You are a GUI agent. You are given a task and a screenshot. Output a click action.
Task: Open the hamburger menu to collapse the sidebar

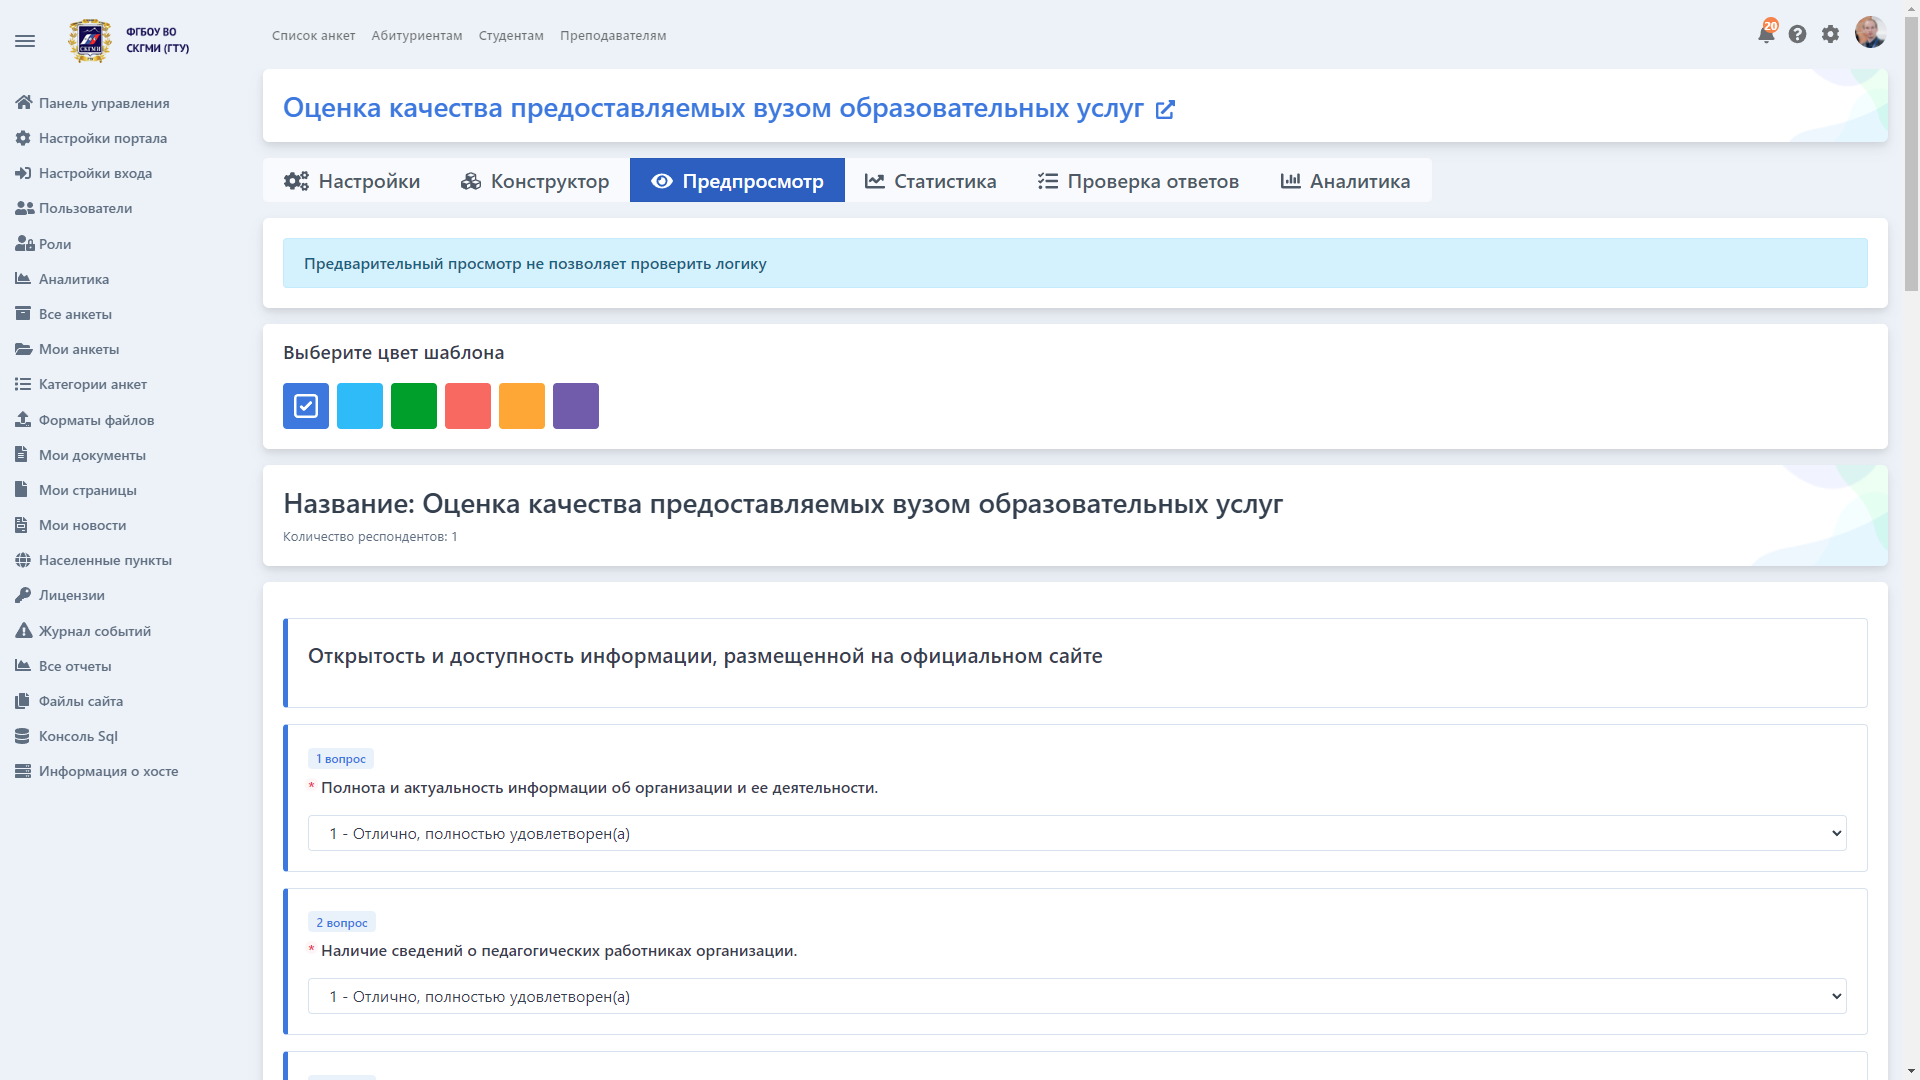[25, 41]
